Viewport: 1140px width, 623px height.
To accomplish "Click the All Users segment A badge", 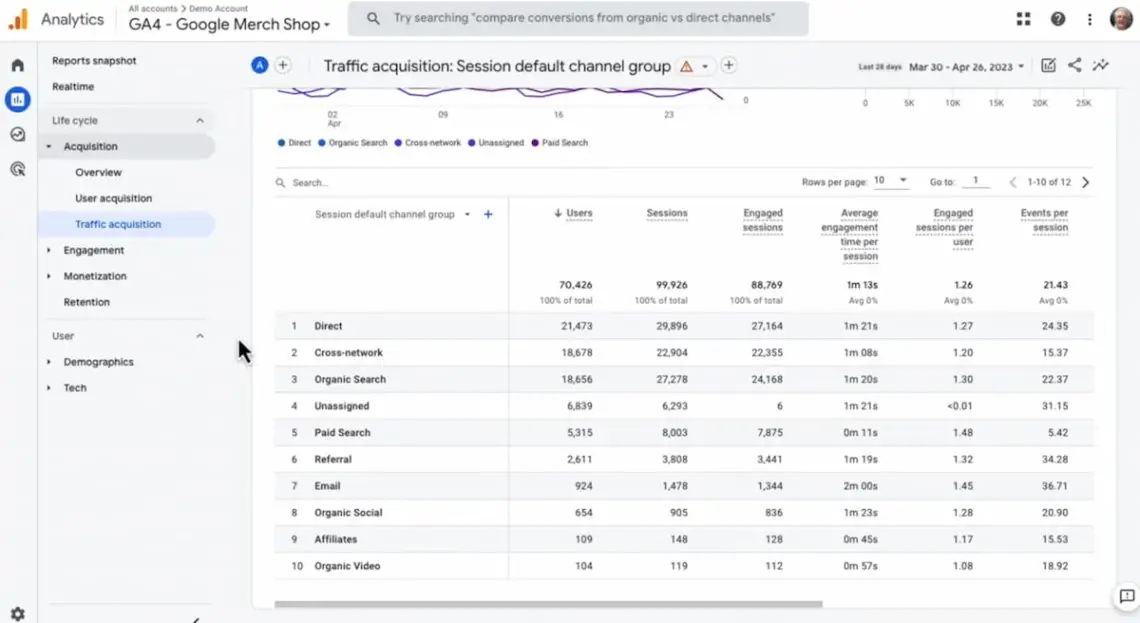I will point(260,65).
